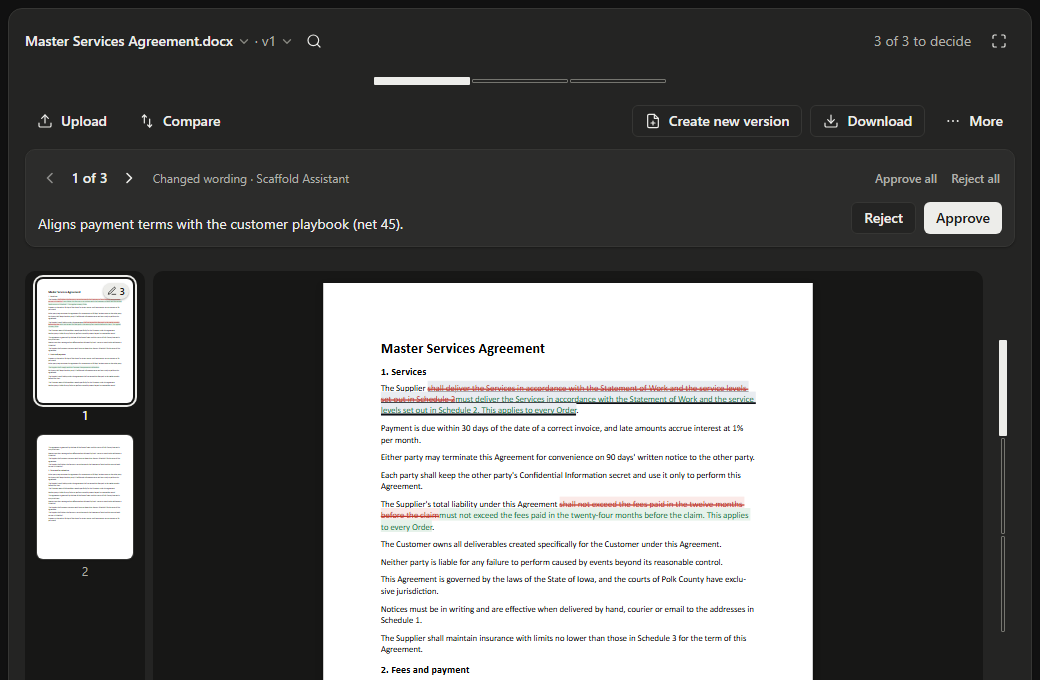Click the Upload button

tap(73, 121)
